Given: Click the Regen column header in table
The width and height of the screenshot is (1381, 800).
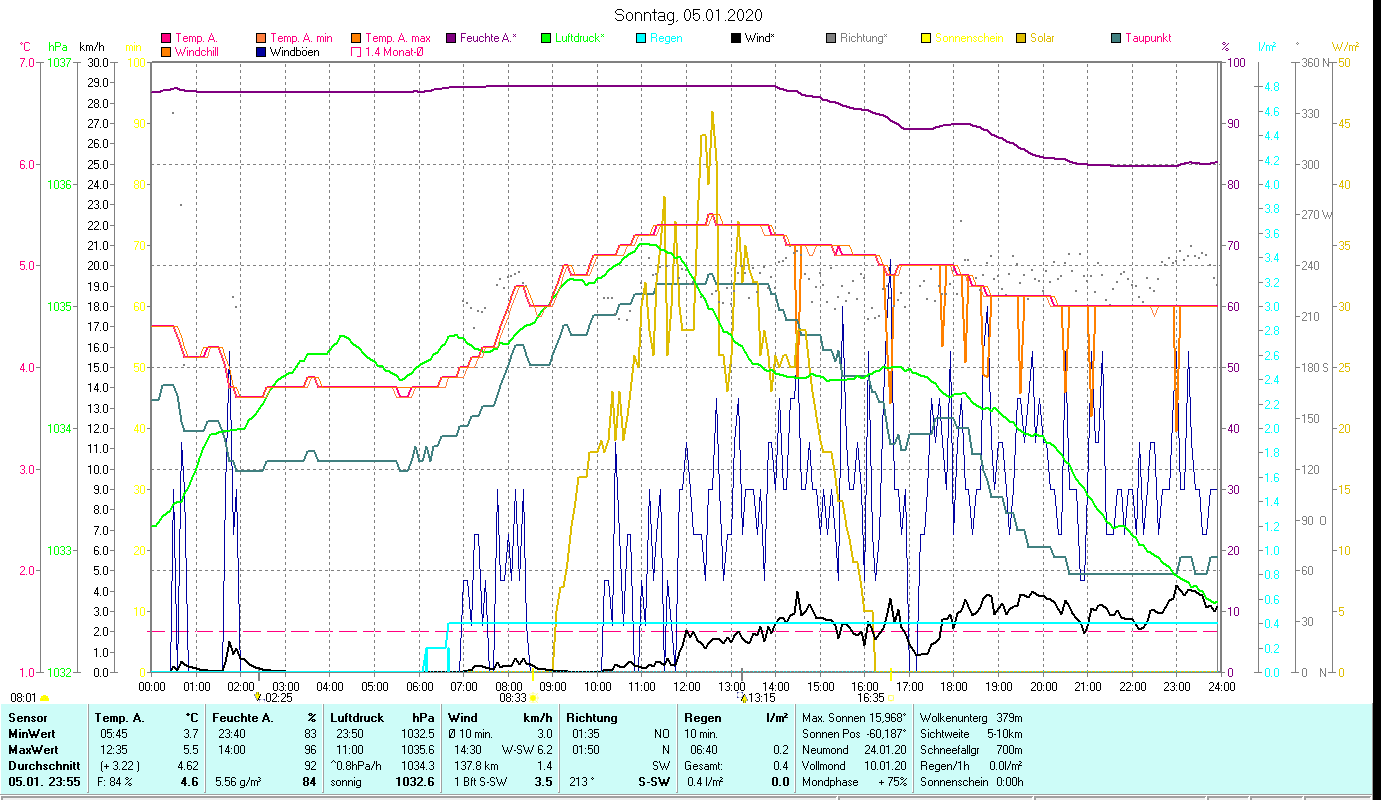Looking at the screenshot, I should coord(701,718).
